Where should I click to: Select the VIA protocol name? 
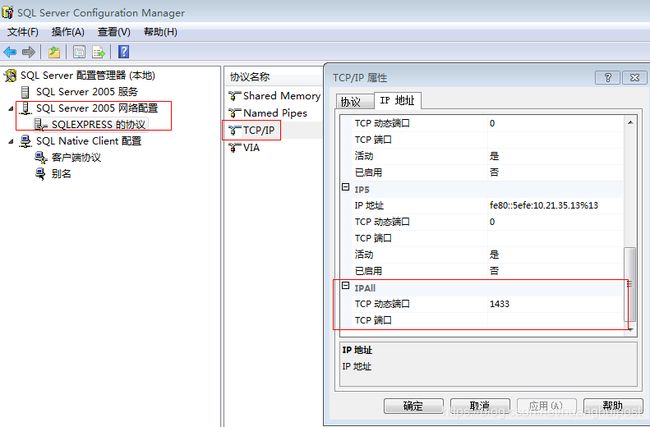pos(252,148)
